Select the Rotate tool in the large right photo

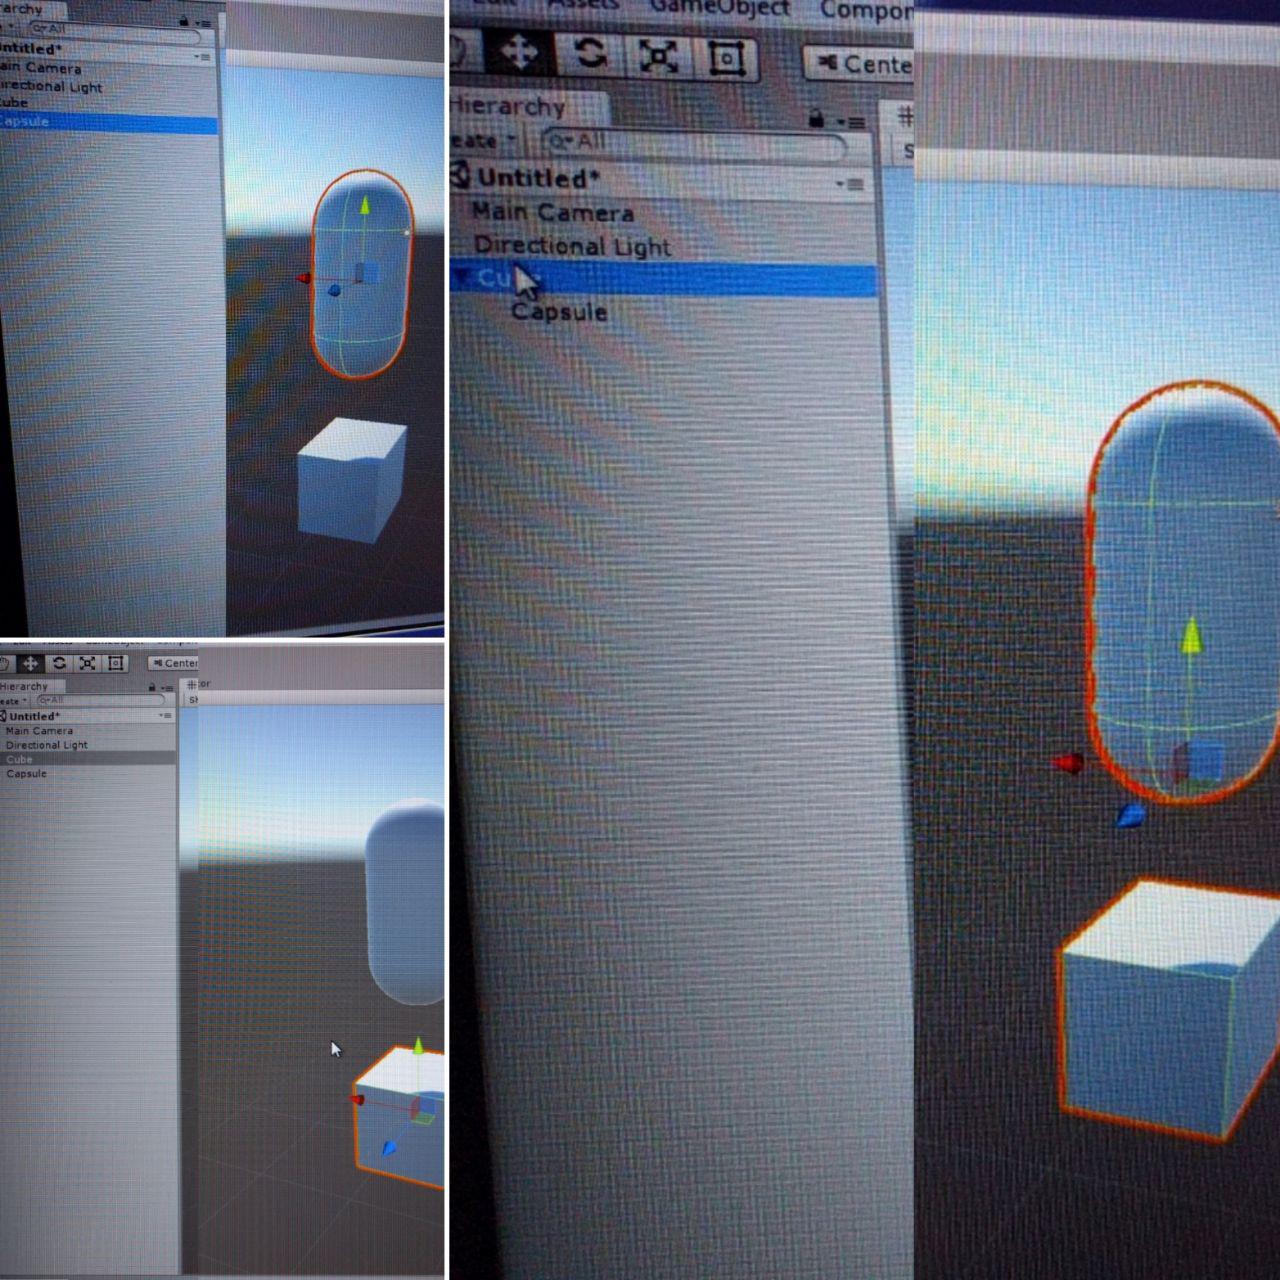(590, 52)
